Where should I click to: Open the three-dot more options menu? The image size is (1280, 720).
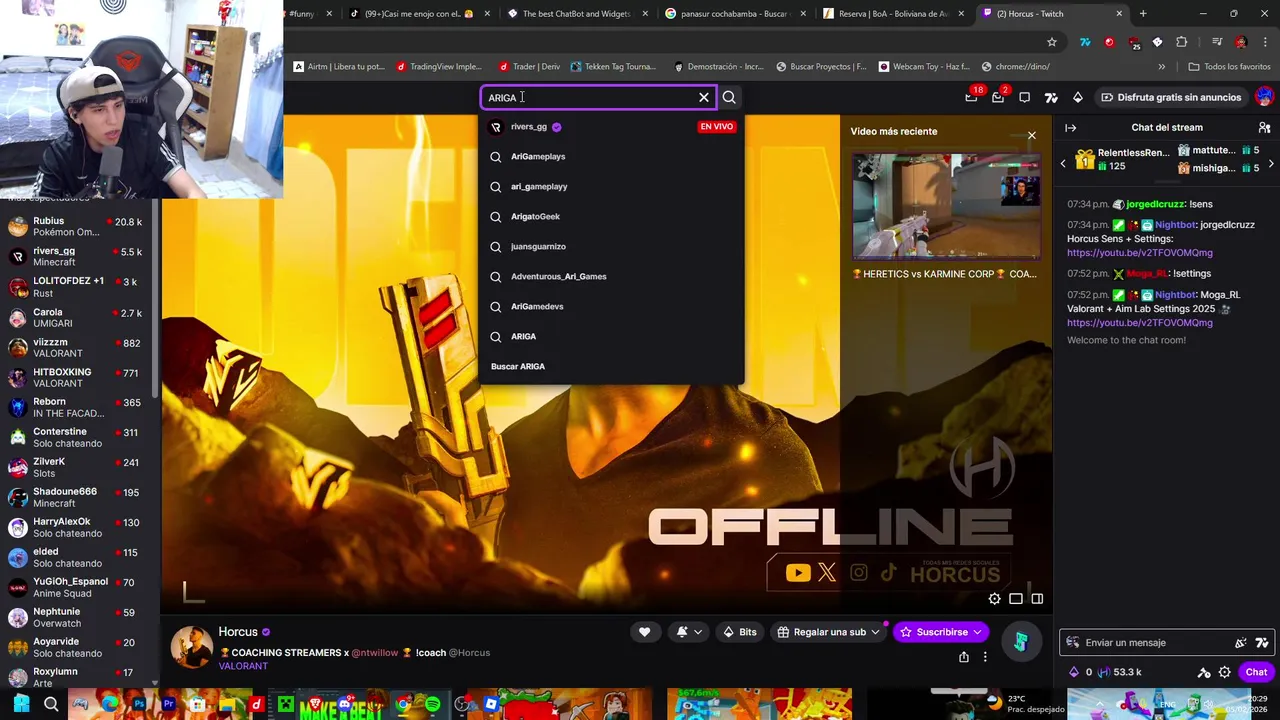pyautogui.click(x=985, y=657)
